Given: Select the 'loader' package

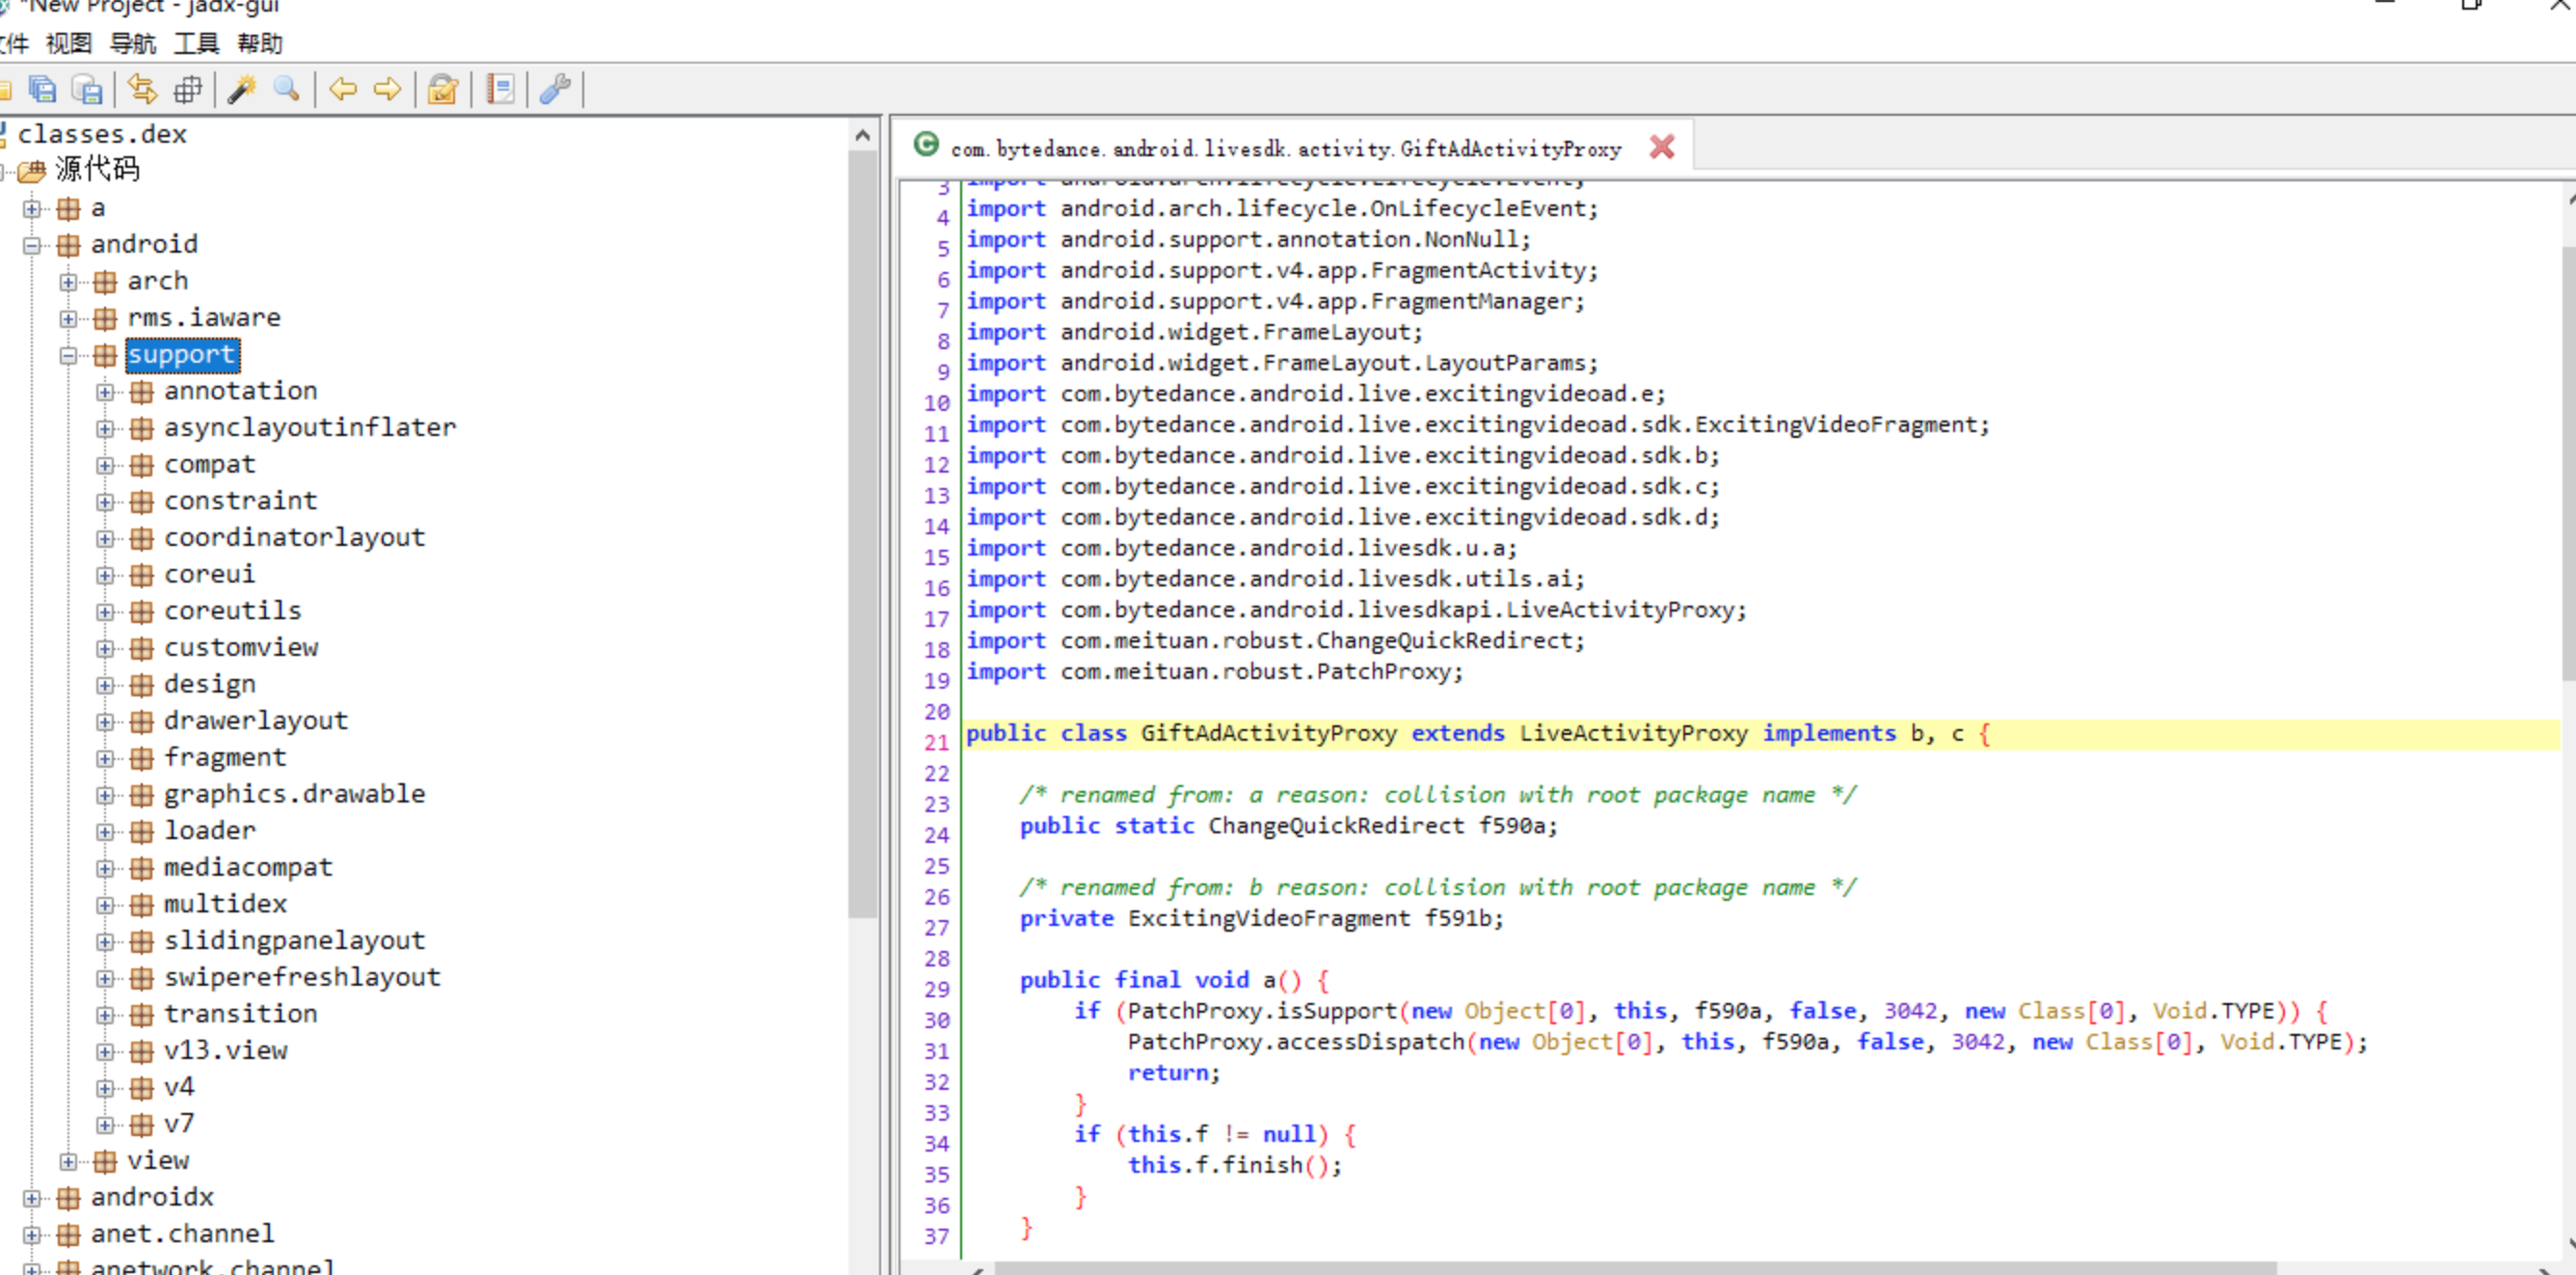Looking at the screenshot, I should [x=209, y=831].
